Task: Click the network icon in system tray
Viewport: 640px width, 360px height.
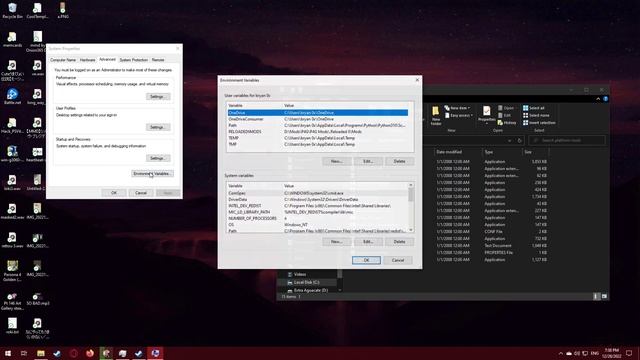Action: 585,353
